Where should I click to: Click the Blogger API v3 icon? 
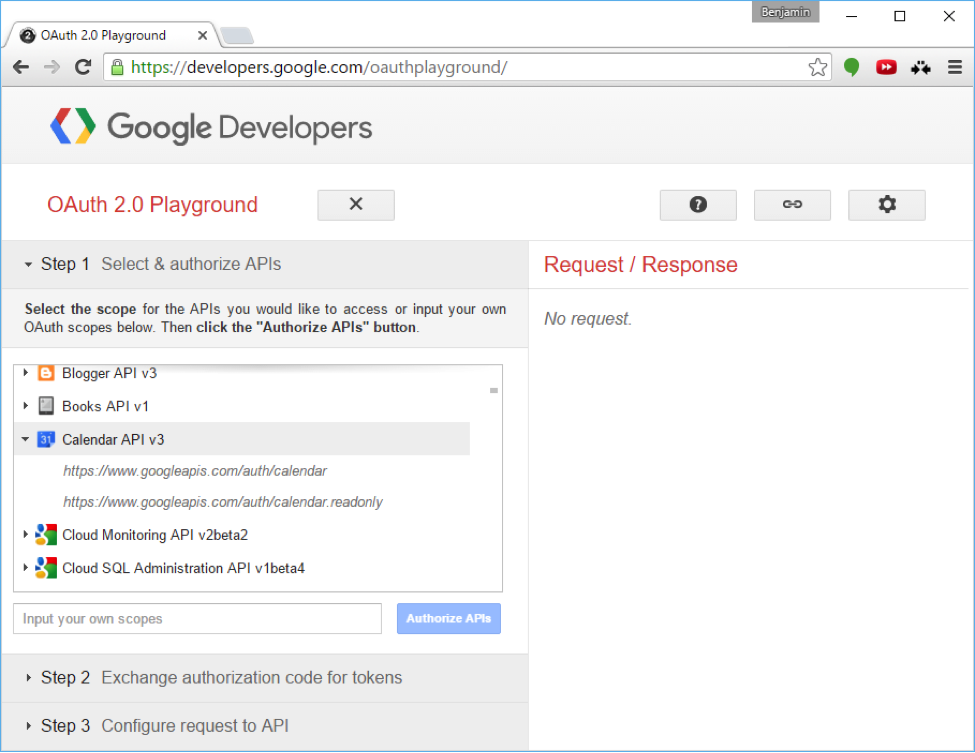(x=46, y=373)
